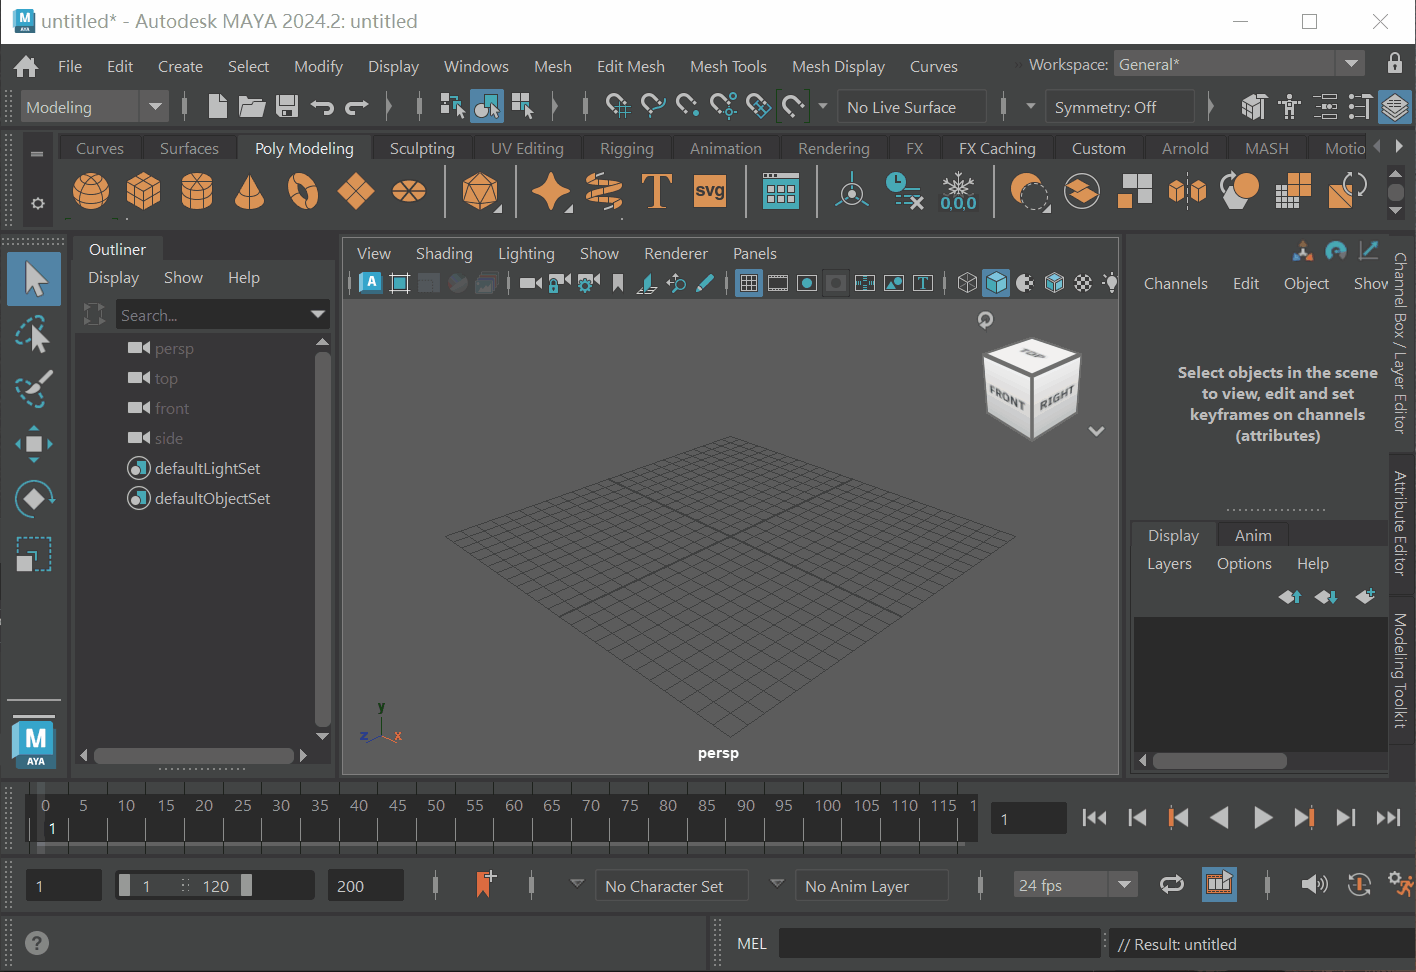This screenshot has height=972, width=1416.
Task: Click the freeze transformations snowflake icon
Action: [958, 190]
